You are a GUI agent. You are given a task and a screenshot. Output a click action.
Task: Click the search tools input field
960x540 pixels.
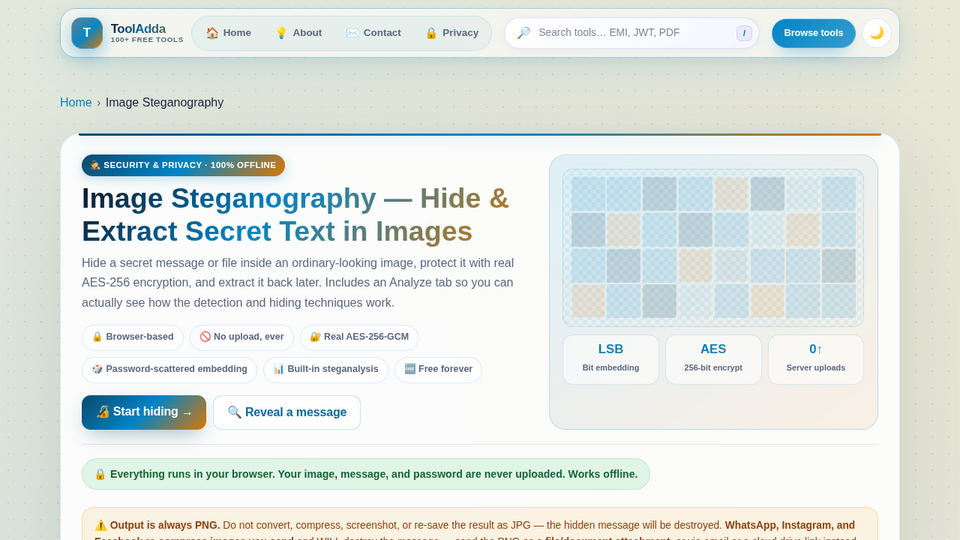632,33
